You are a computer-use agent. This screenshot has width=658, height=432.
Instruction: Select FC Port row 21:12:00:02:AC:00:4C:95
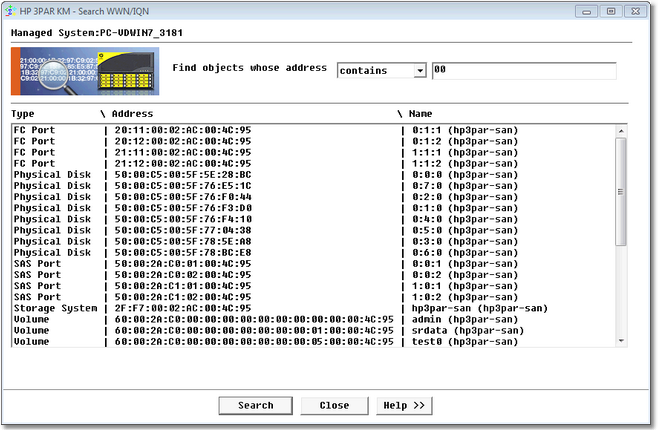coord(313,164)
